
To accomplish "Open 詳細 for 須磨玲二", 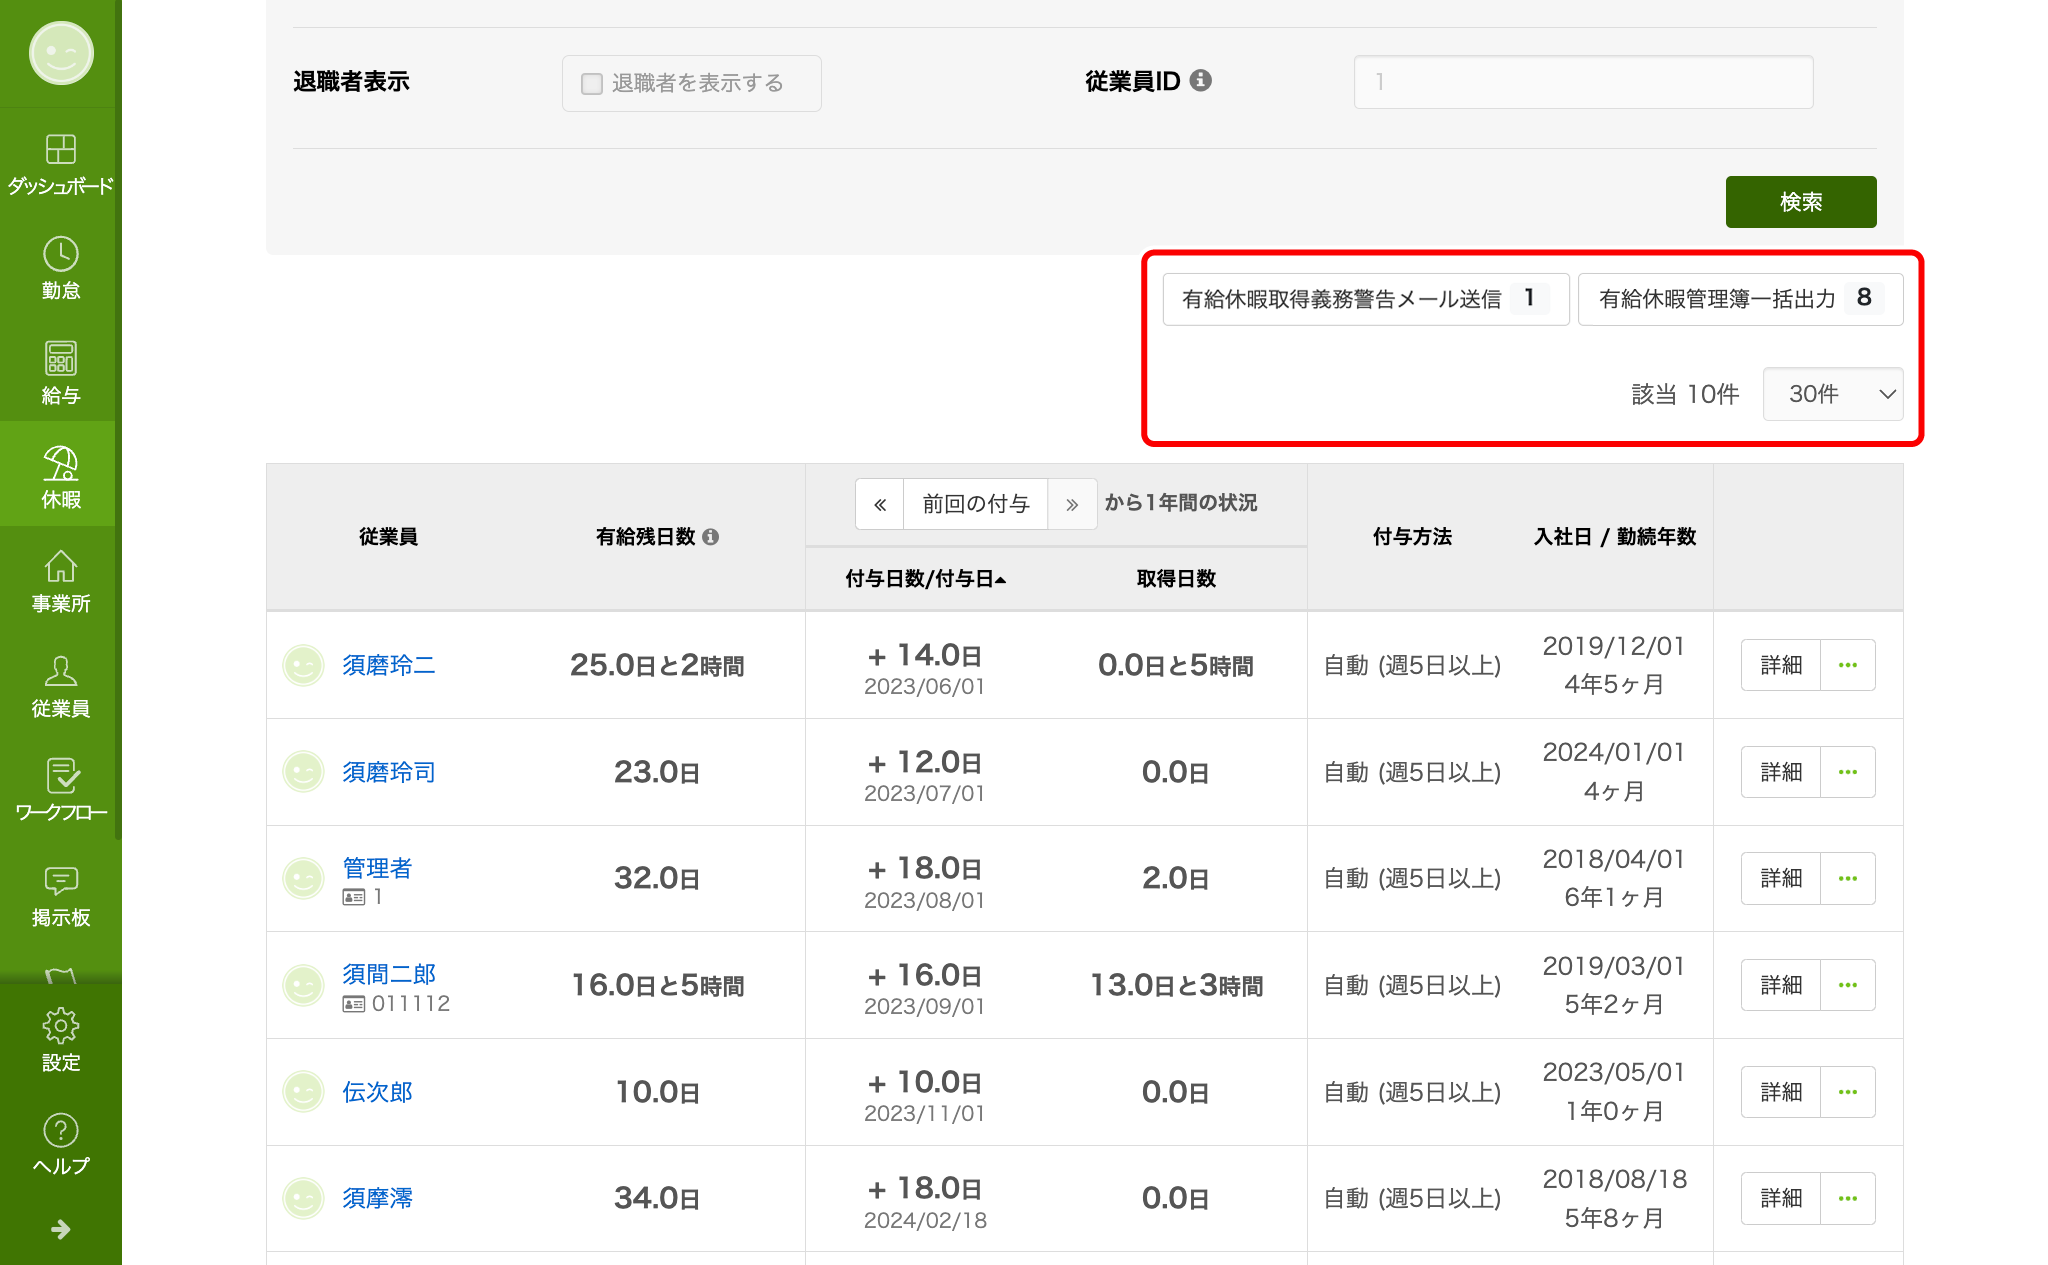I will (1781, 665).
